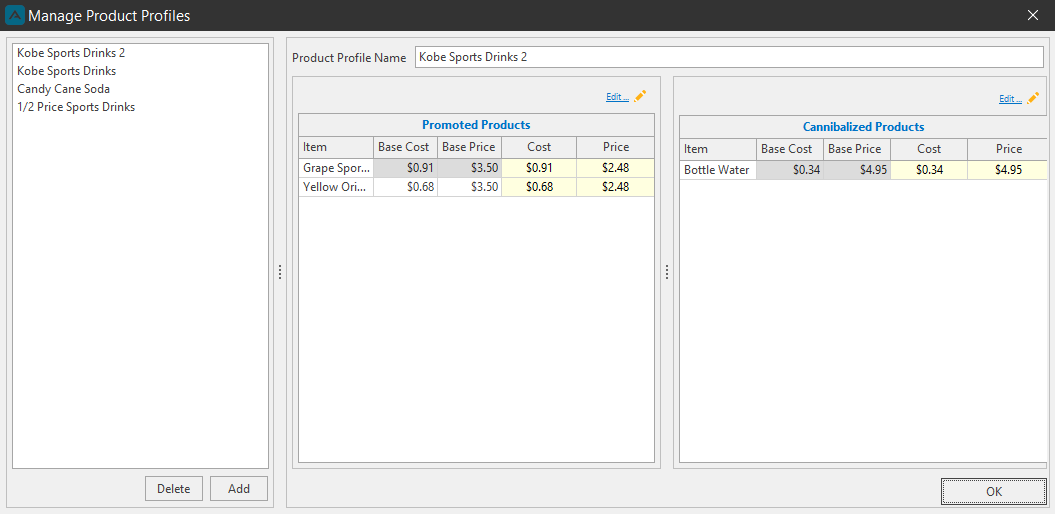The height and width of the screenshot is (514, 1055).
Task: Select Kobe Sports Drinks 2 profile in list
Action: coord(141,52)
